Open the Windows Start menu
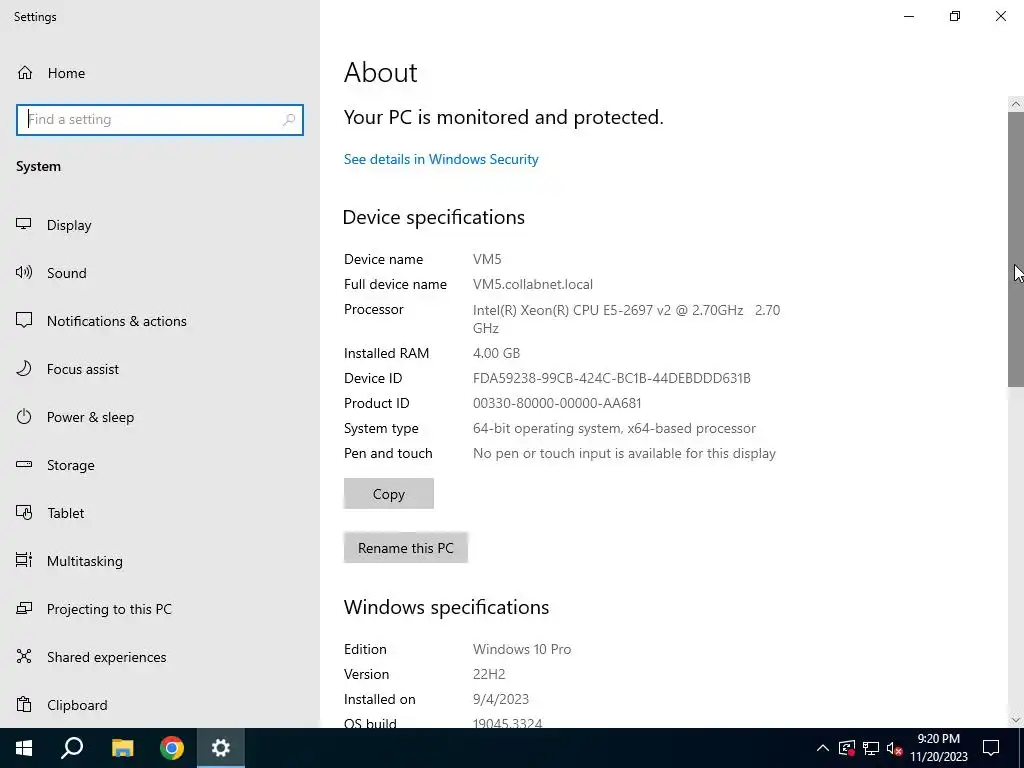1024x768 pixels. [x=24, y=748]
